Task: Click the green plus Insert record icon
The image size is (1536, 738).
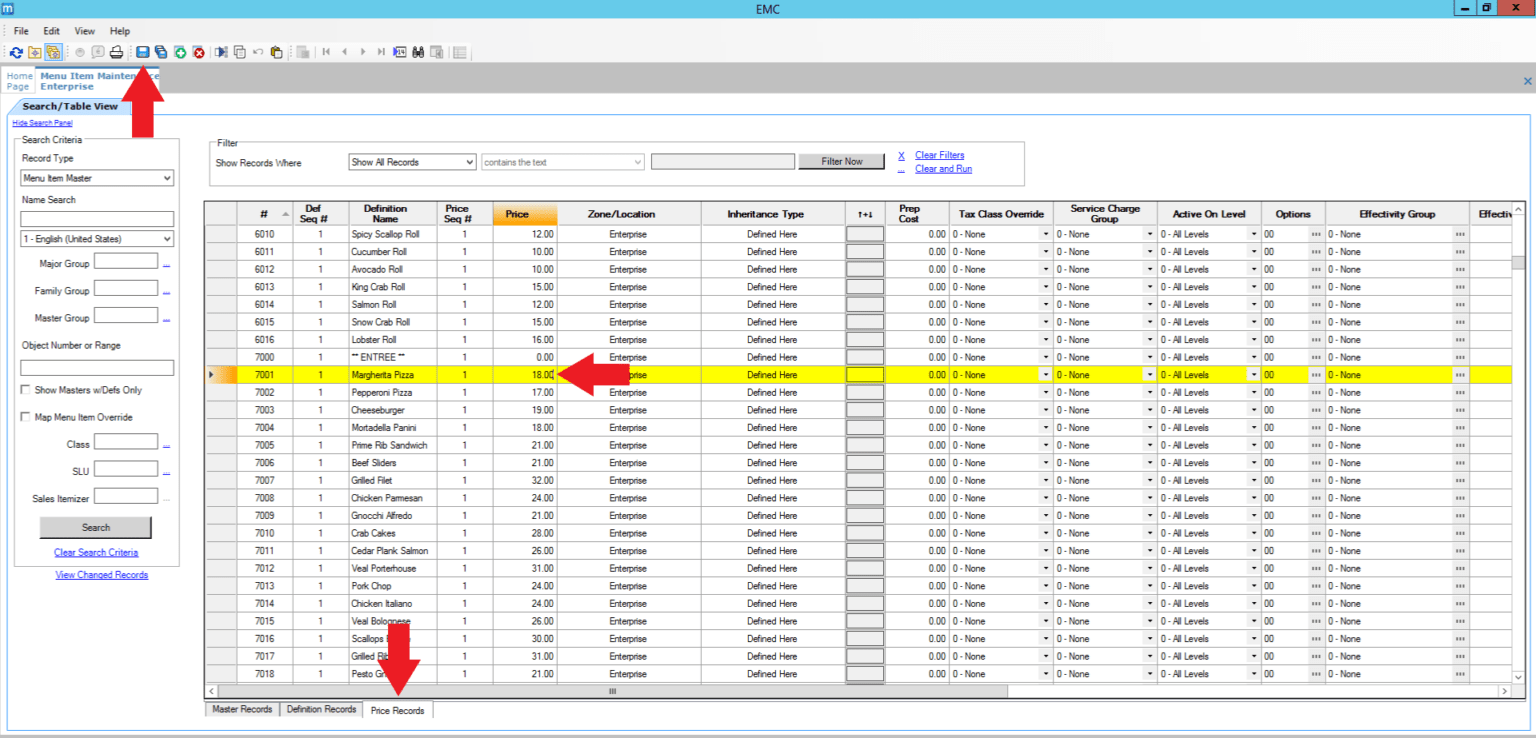Action: click(180, 52)
